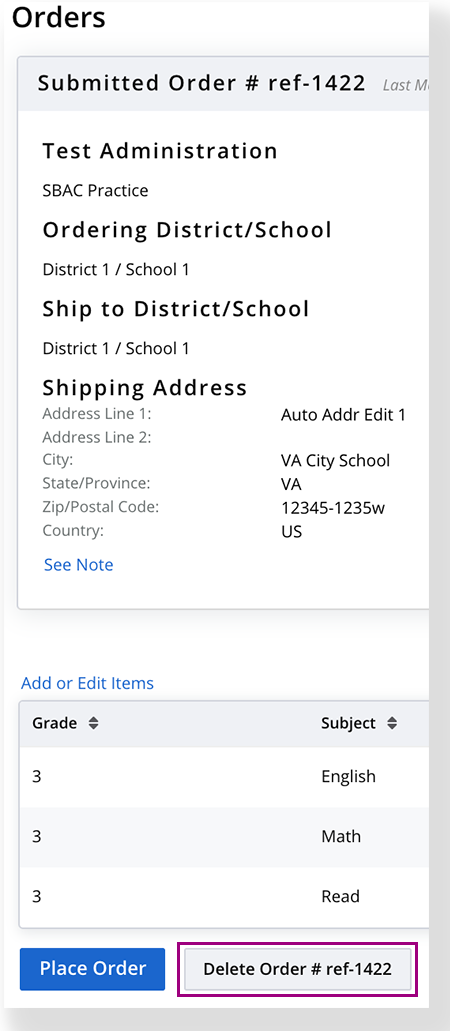Select the Read subject row
This screenshot has width=450, height=1031.
coord(224,896)
